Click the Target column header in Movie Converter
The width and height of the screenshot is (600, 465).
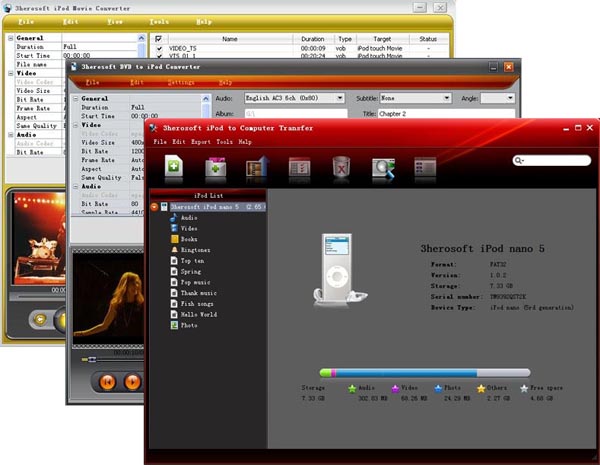[382, 39]
